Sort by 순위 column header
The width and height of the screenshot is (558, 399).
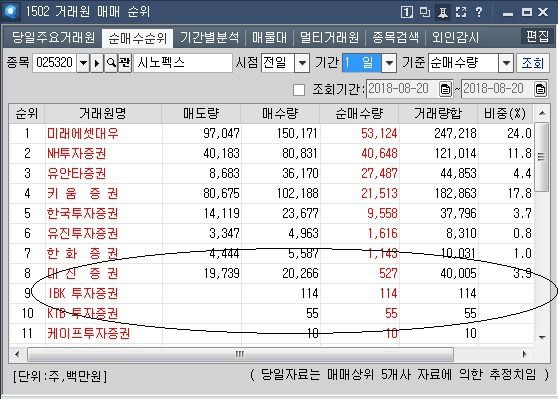(x=27, y=114)
